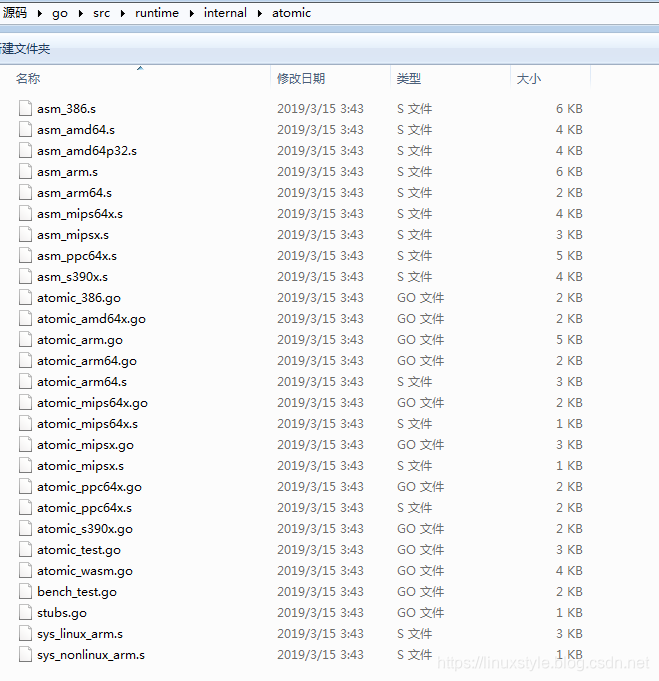Screen dimensions: 659x681
Task: Click S 文件 type of atomic_arm64.s
Action: pyautogui.click(x=414, y=381)
